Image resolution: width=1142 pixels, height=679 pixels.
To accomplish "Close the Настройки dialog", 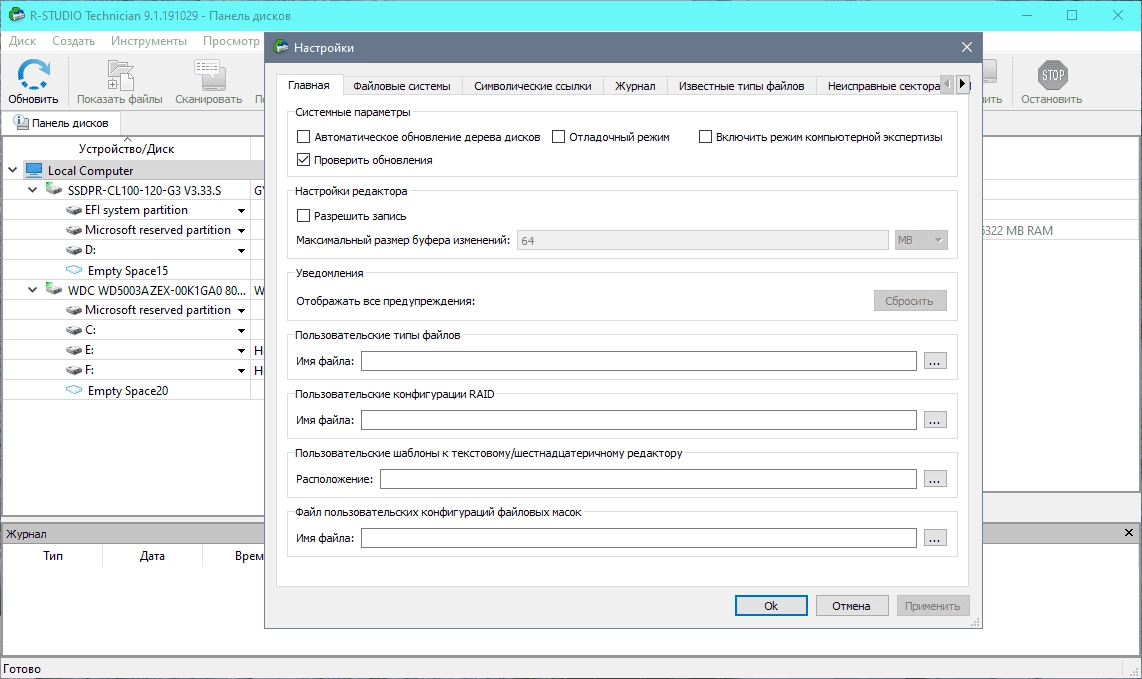I will coord(966,47).
